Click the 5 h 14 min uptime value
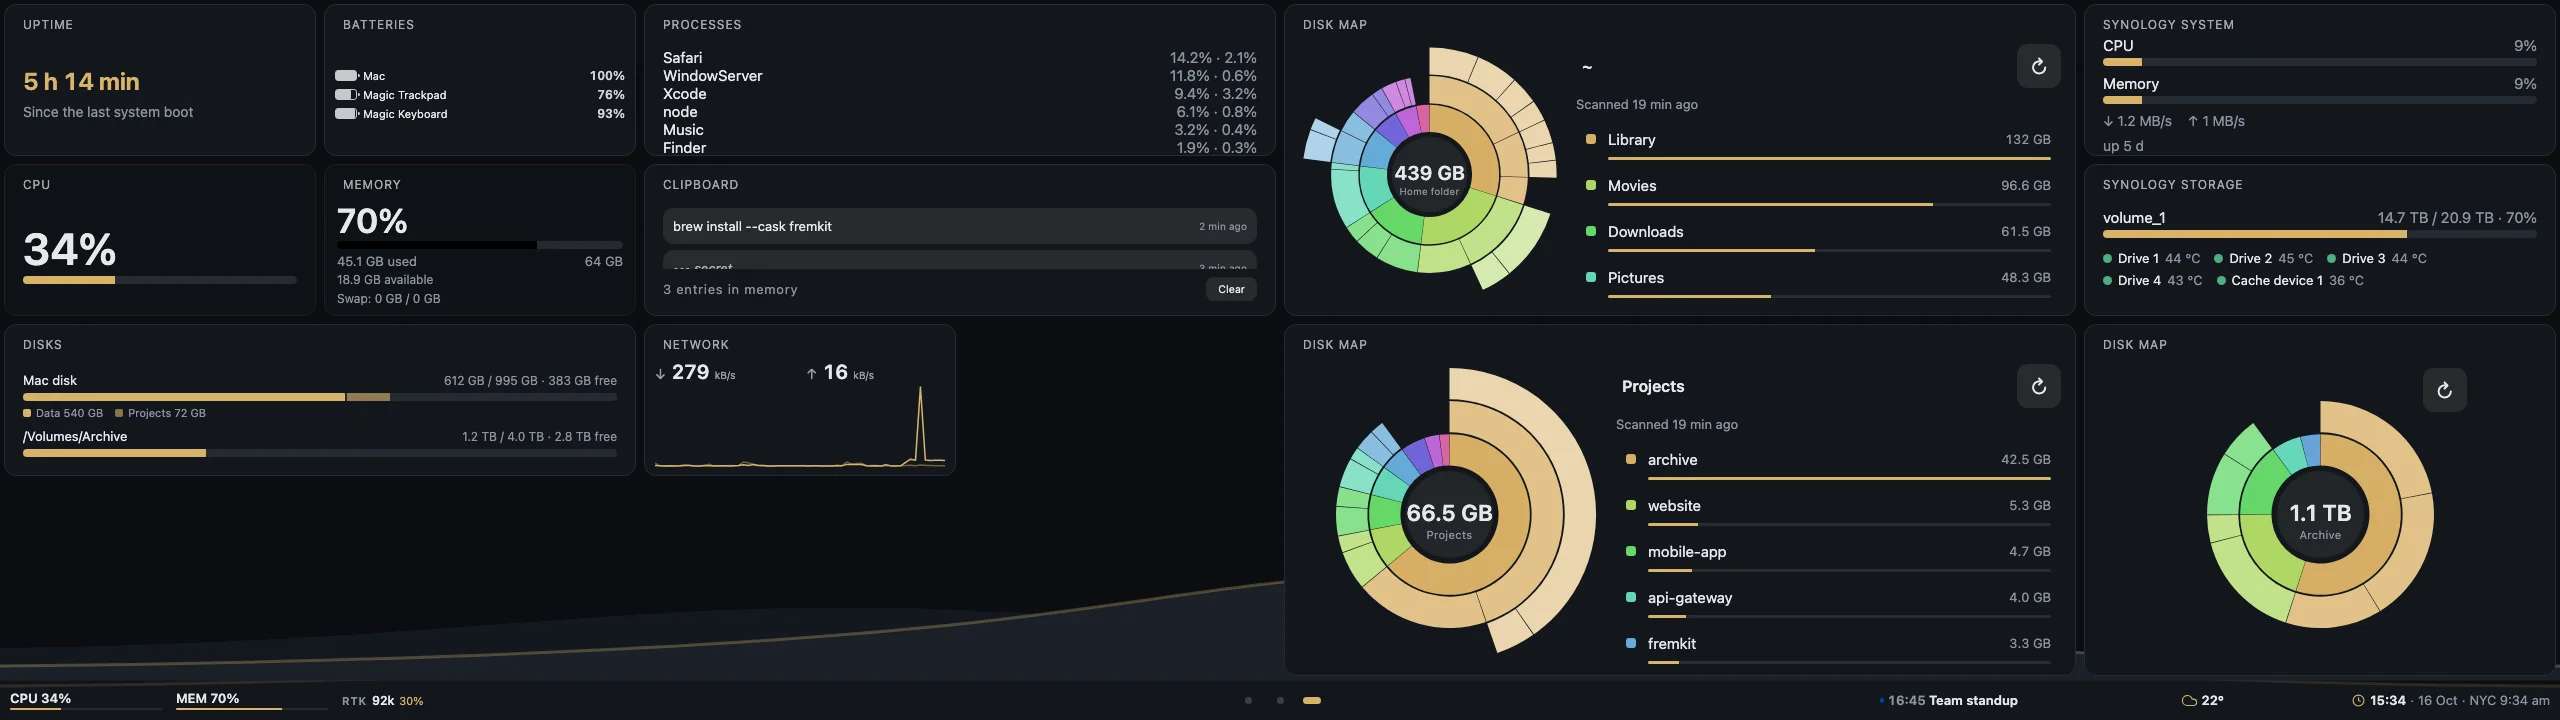Viewport: 2560px width, 720px height. (x=81, y=82)
